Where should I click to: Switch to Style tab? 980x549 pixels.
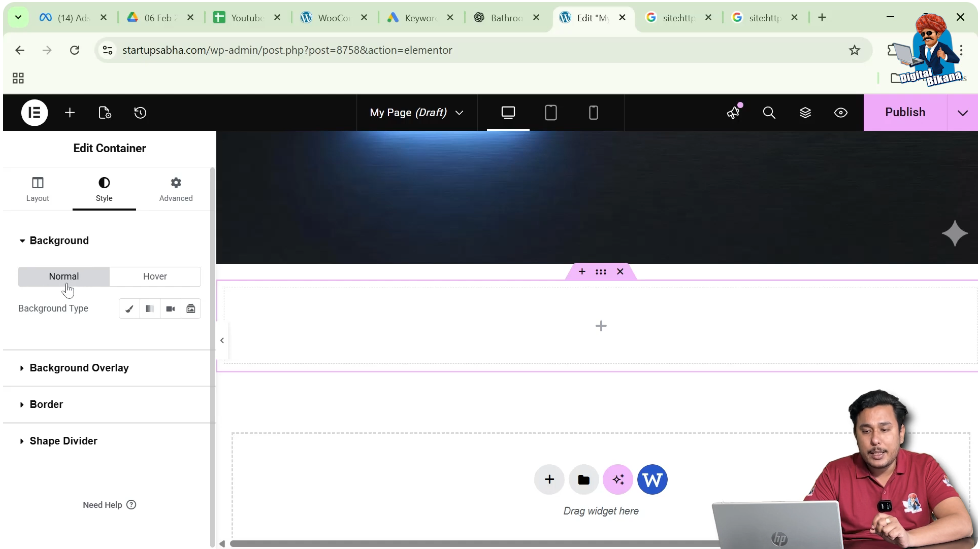(x=104, y=189)
